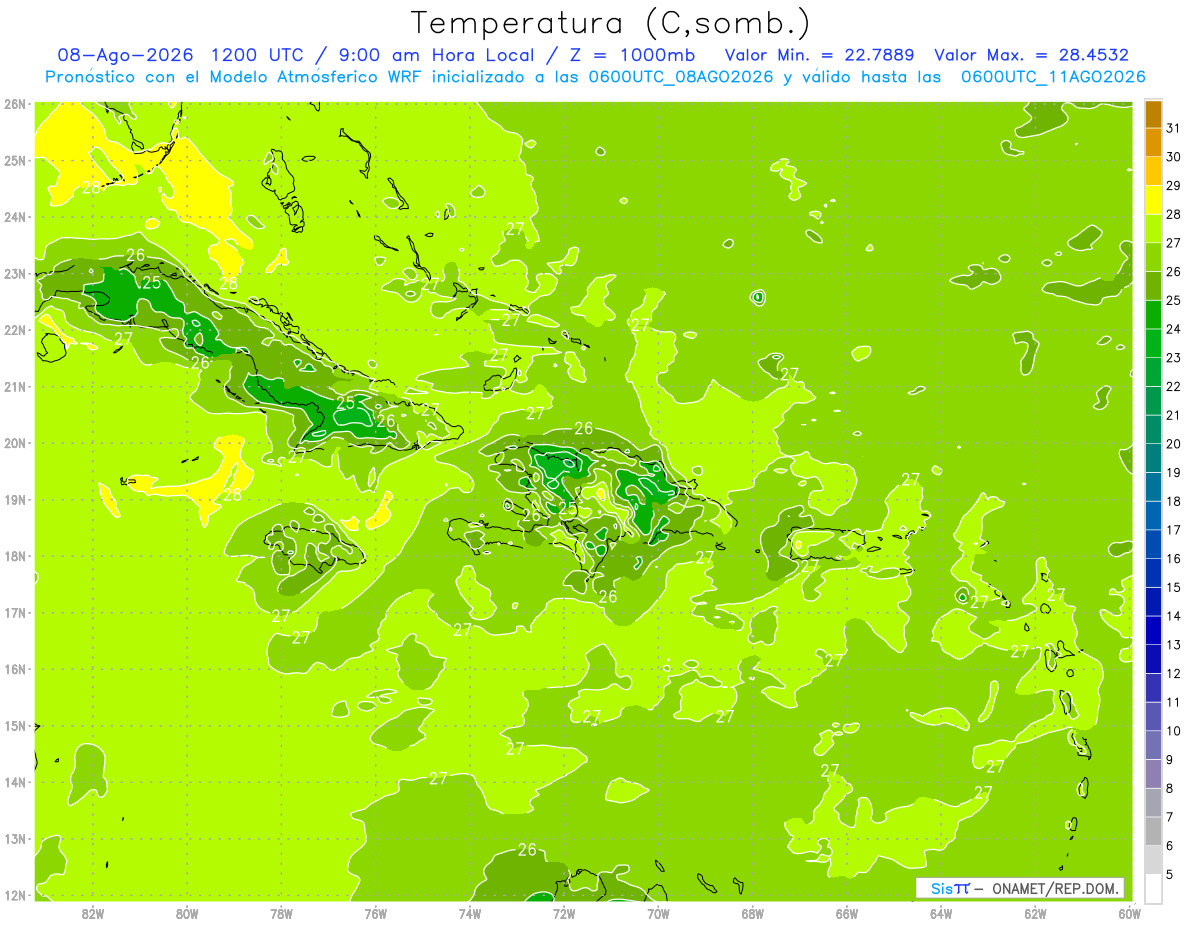Click '9:00 am Hora Local' text

438,55
